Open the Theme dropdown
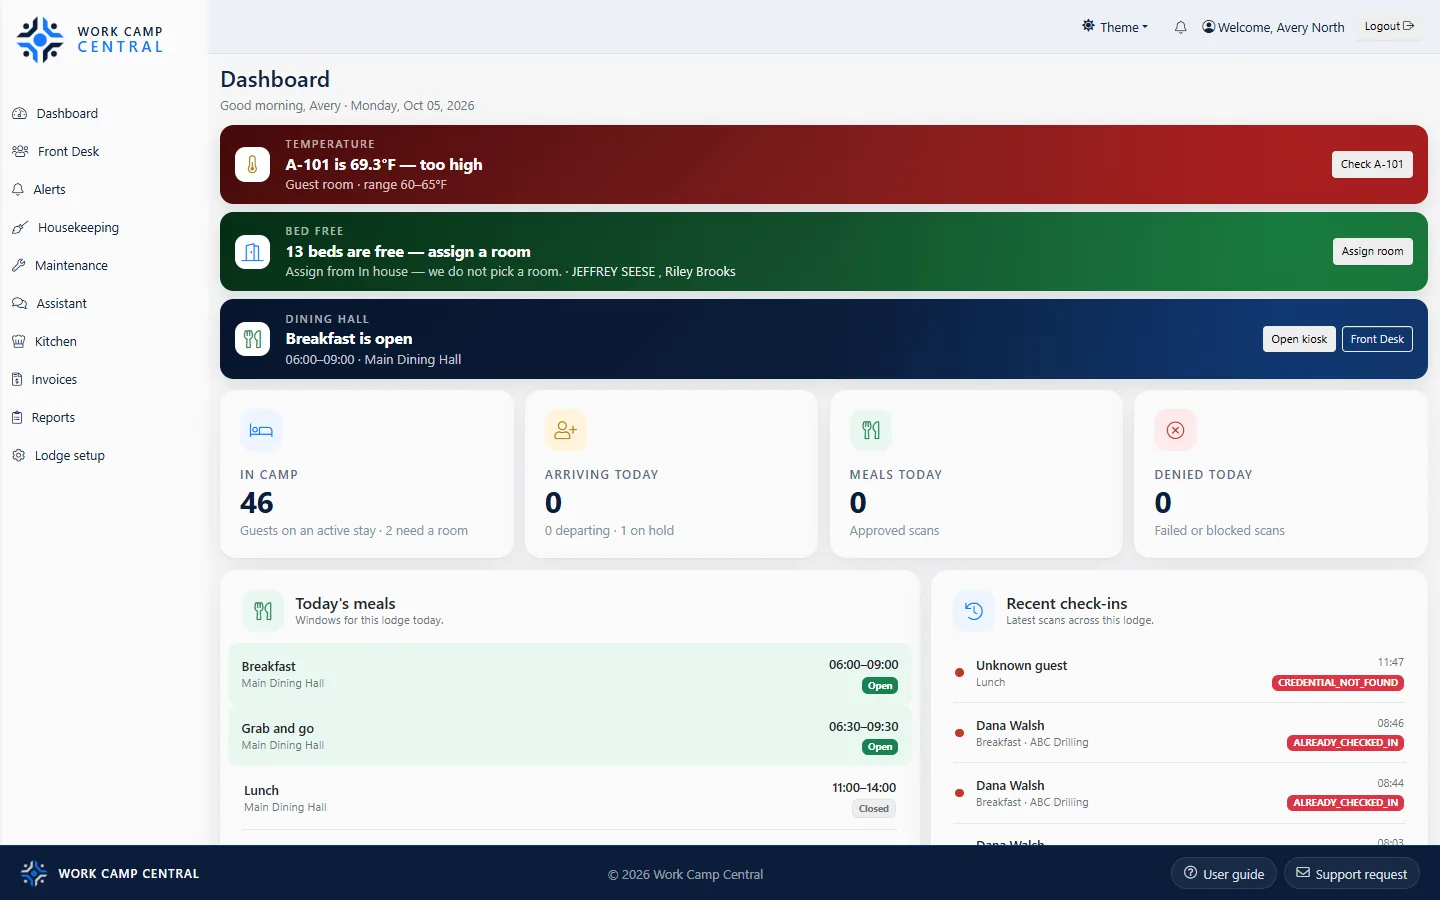Image resolution: width=1440 pixels, height=900 pixels. [x=1115, y=27]
